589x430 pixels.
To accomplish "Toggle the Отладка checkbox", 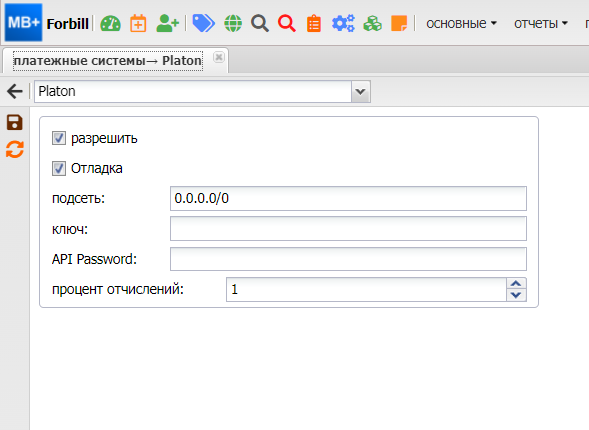I will pos(59,168).
